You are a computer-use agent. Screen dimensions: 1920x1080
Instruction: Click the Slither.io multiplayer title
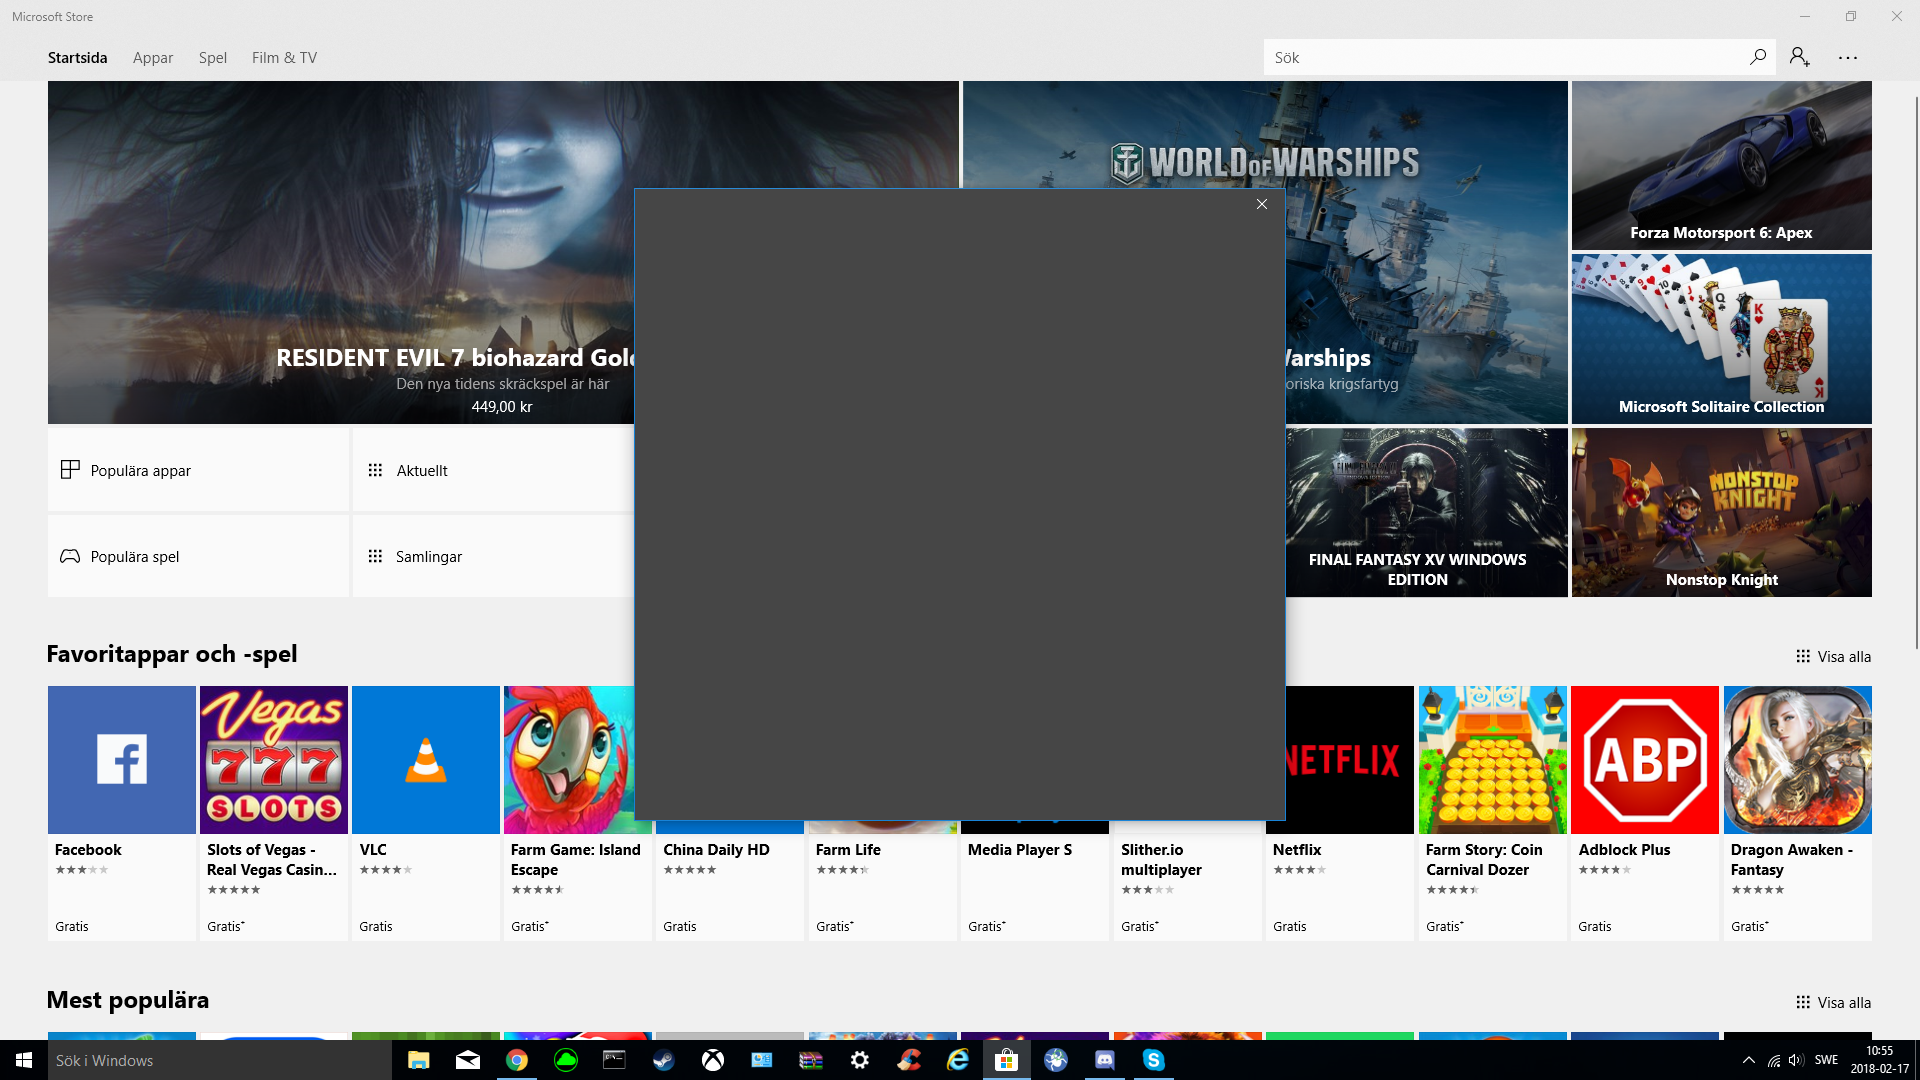pyautogui.click(x=1161, y=860)
